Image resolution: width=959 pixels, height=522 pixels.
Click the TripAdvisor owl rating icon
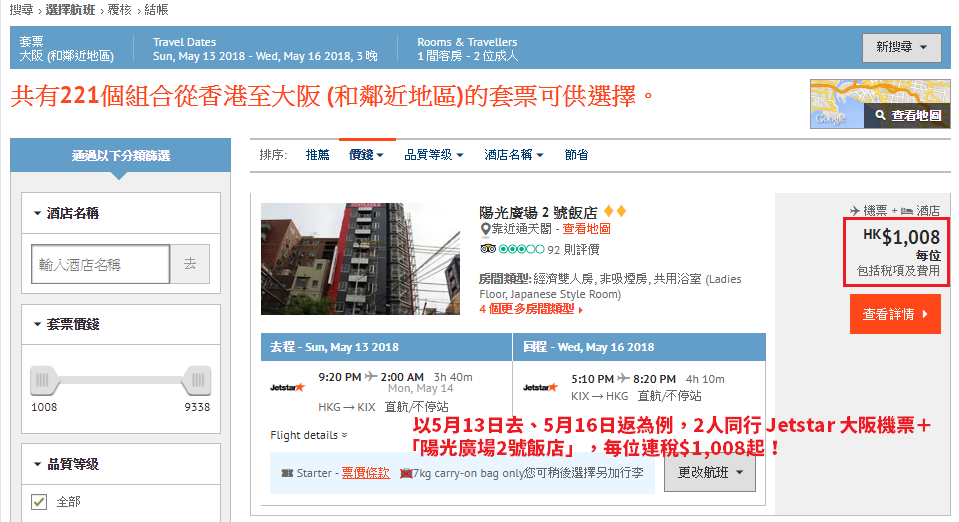coord(487,249)
